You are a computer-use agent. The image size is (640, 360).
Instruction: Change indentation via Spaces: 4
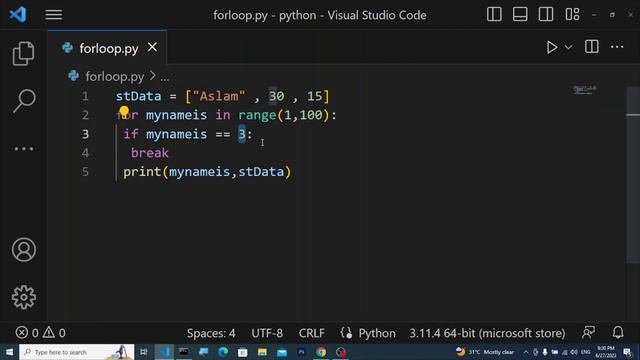pos(211,333)
